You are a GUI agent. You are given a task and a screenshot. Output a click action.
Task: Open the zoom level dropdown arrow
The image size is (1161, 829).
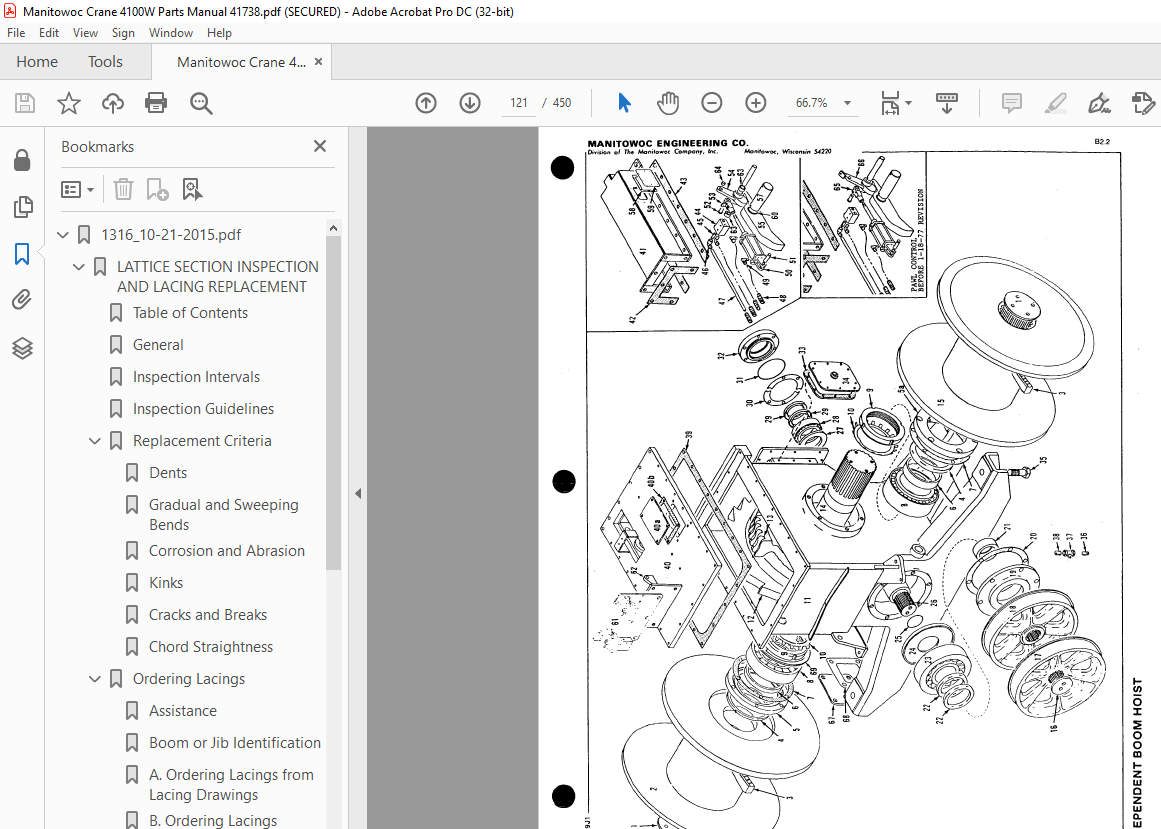click(848, 103)
